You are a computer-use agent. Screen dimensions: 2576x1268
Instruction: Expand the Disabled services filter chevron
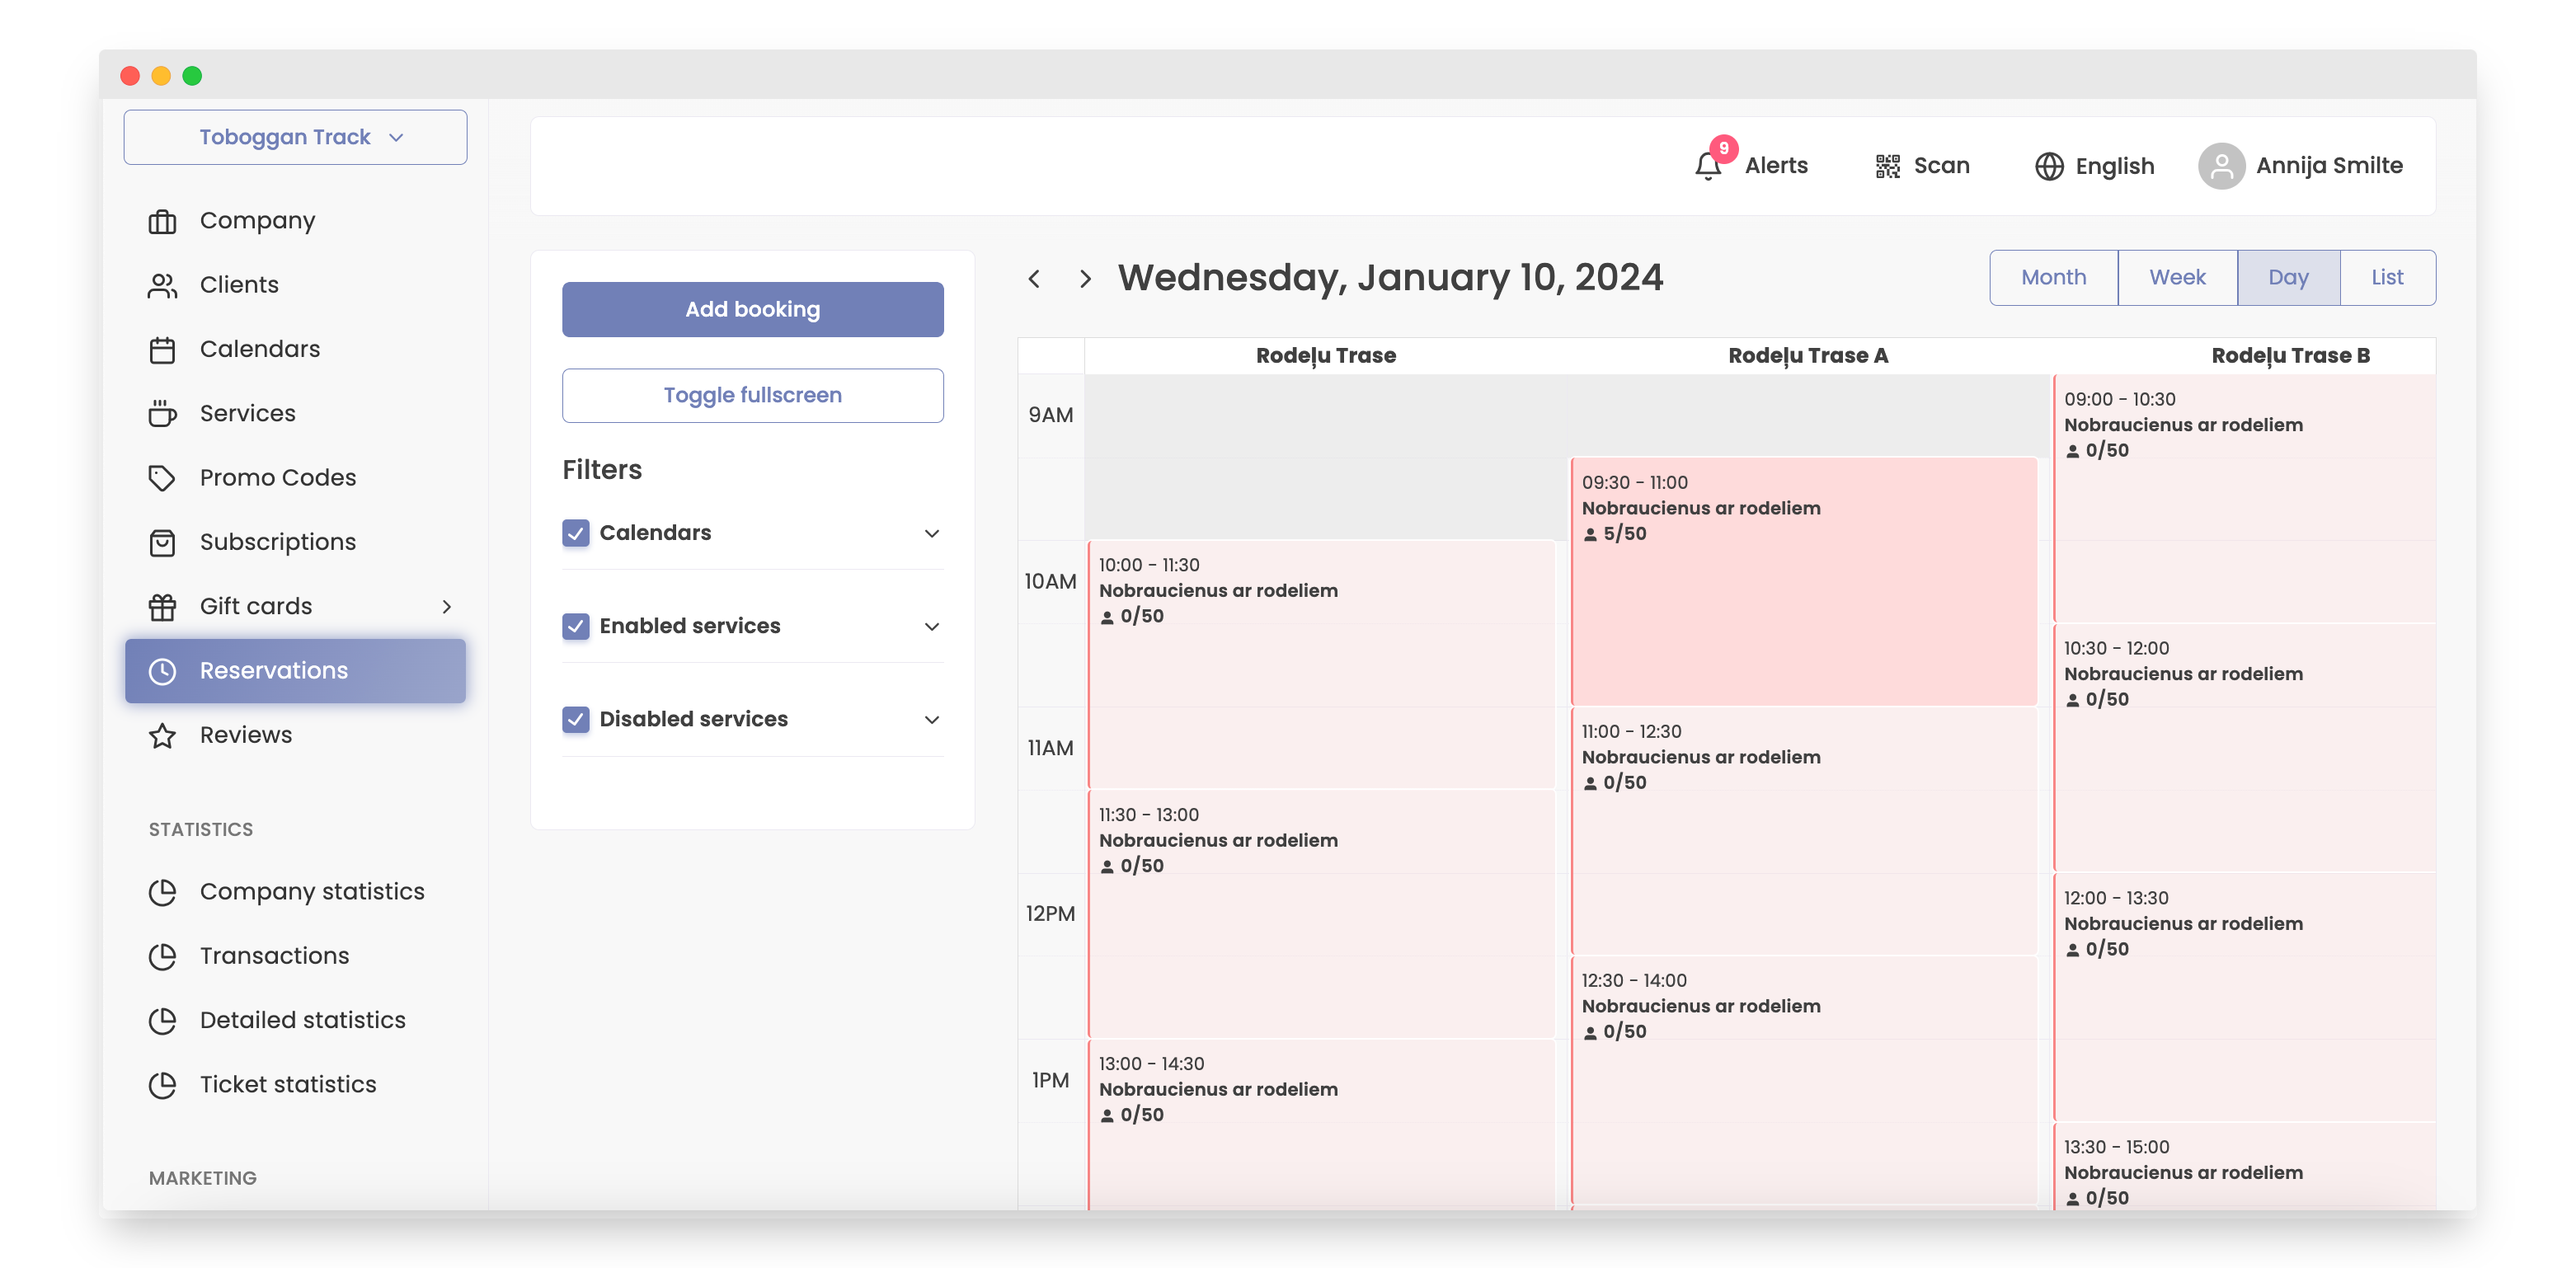931,719
